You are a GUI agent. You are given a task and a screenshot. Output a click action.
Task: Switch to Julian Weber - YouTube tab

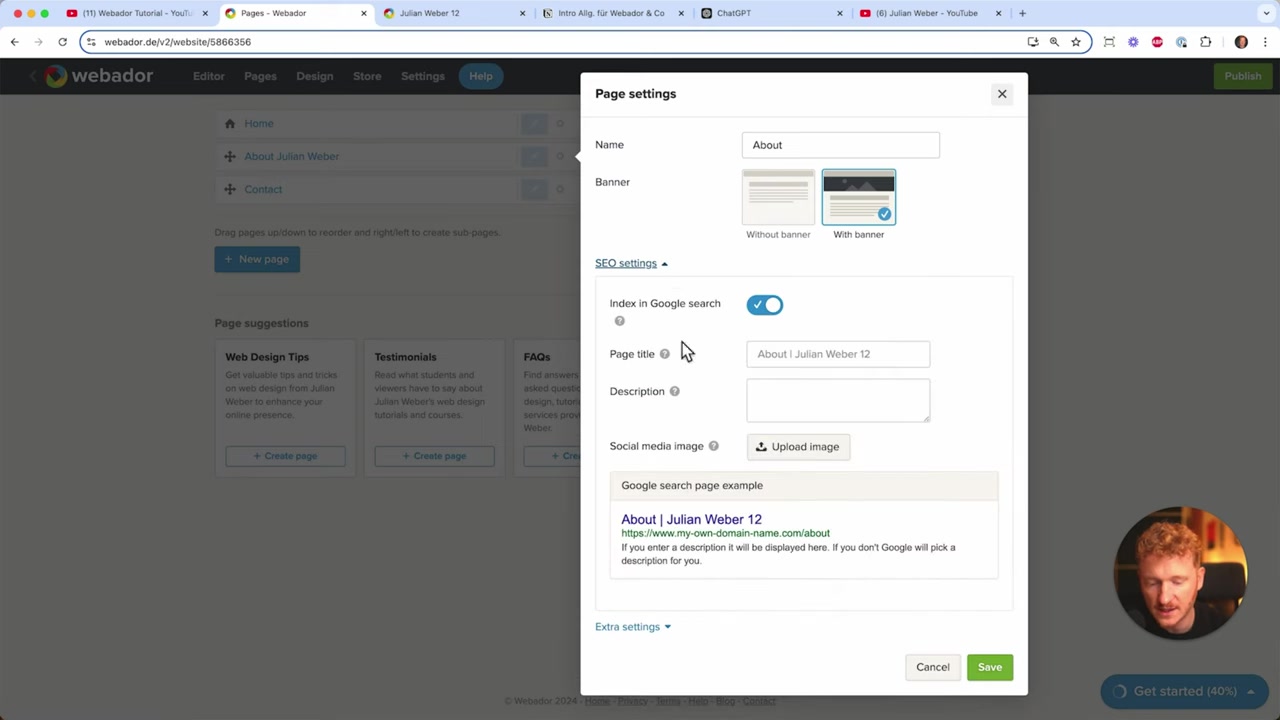coord(931,13)
